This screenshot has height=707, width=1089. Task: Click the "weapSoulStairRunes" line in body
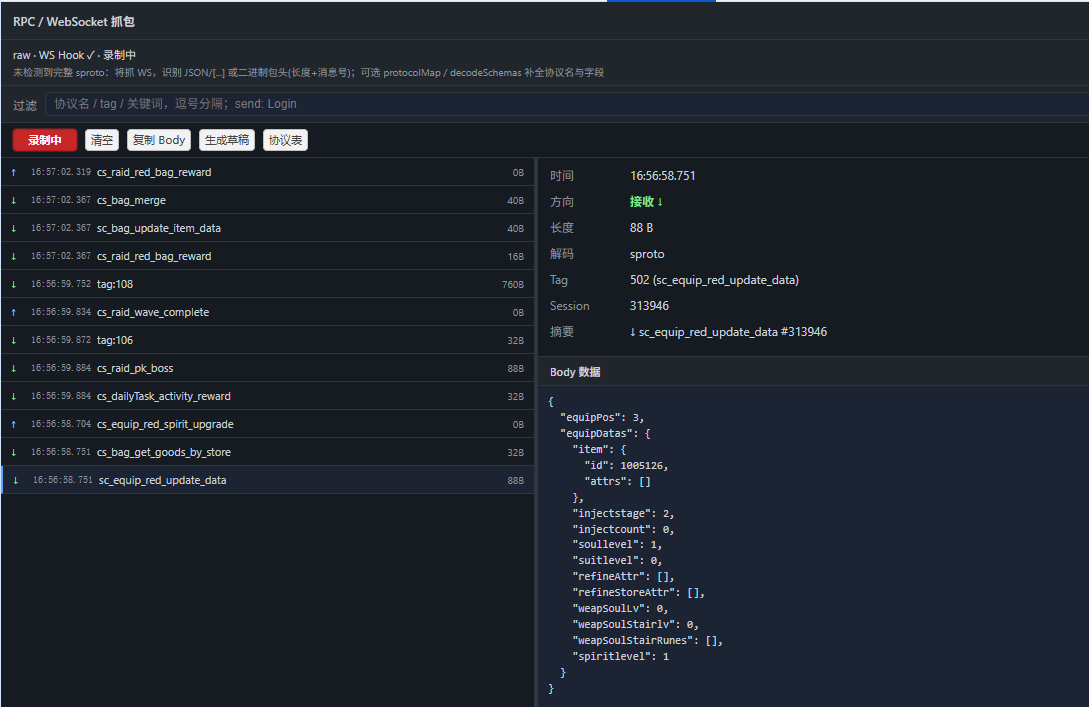(647, 640)
